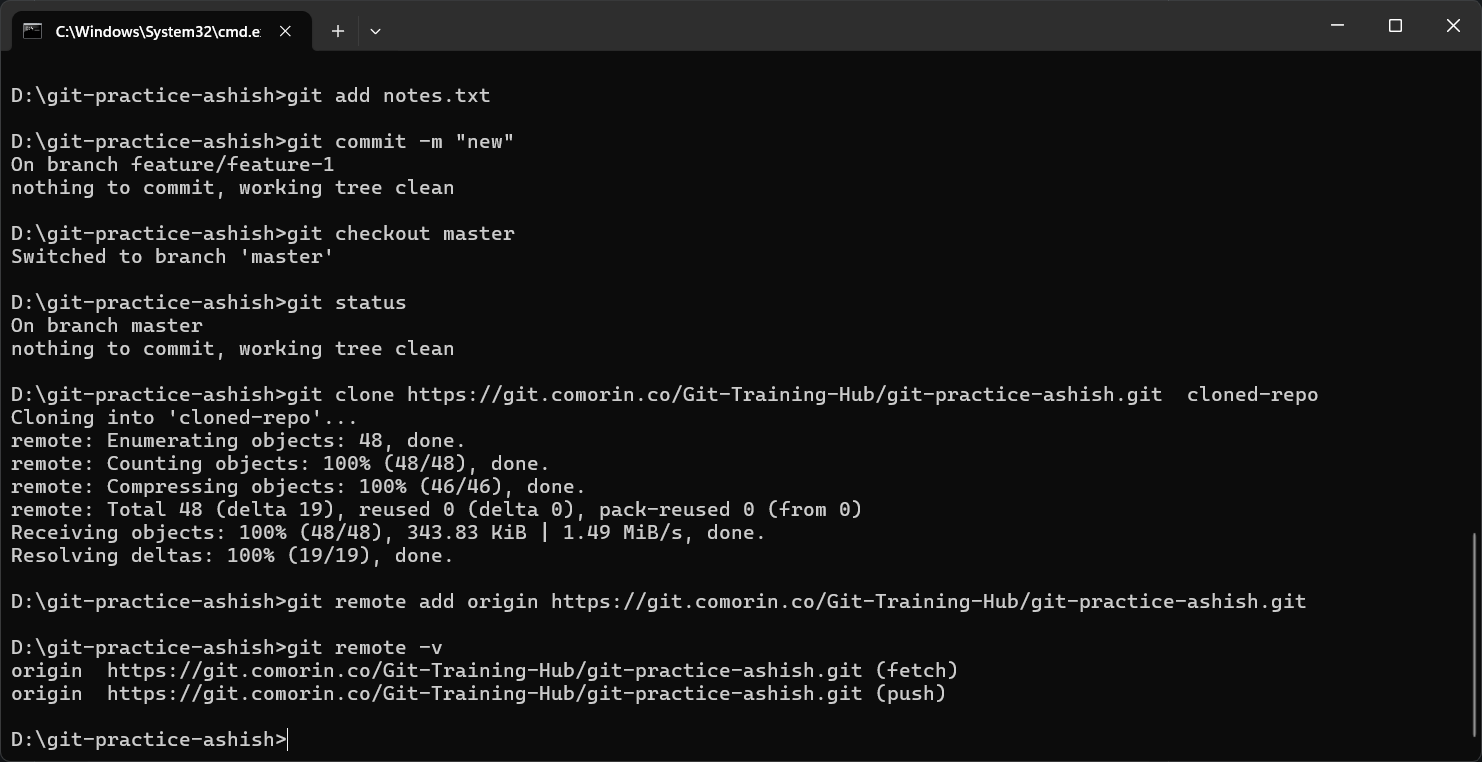Image resolution: width=1482 pixels, height=762 pixels.
Task: Click the chevron icon beside the plus button
Action: click(375, 31)
